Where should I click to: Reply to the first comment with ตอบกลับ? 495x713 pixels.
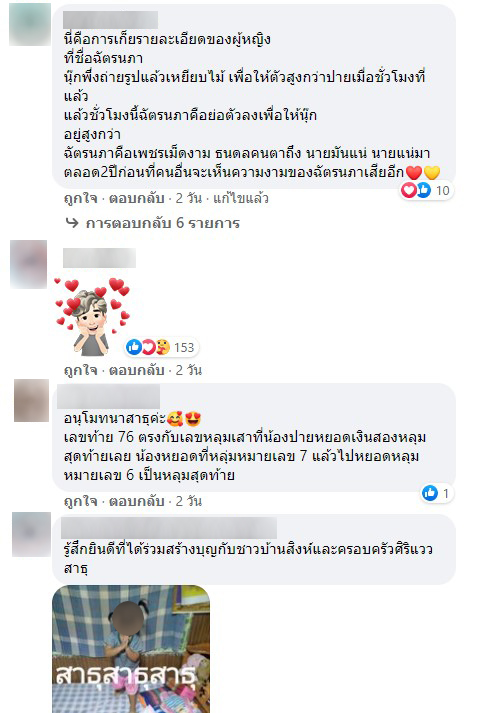[136, 199]
